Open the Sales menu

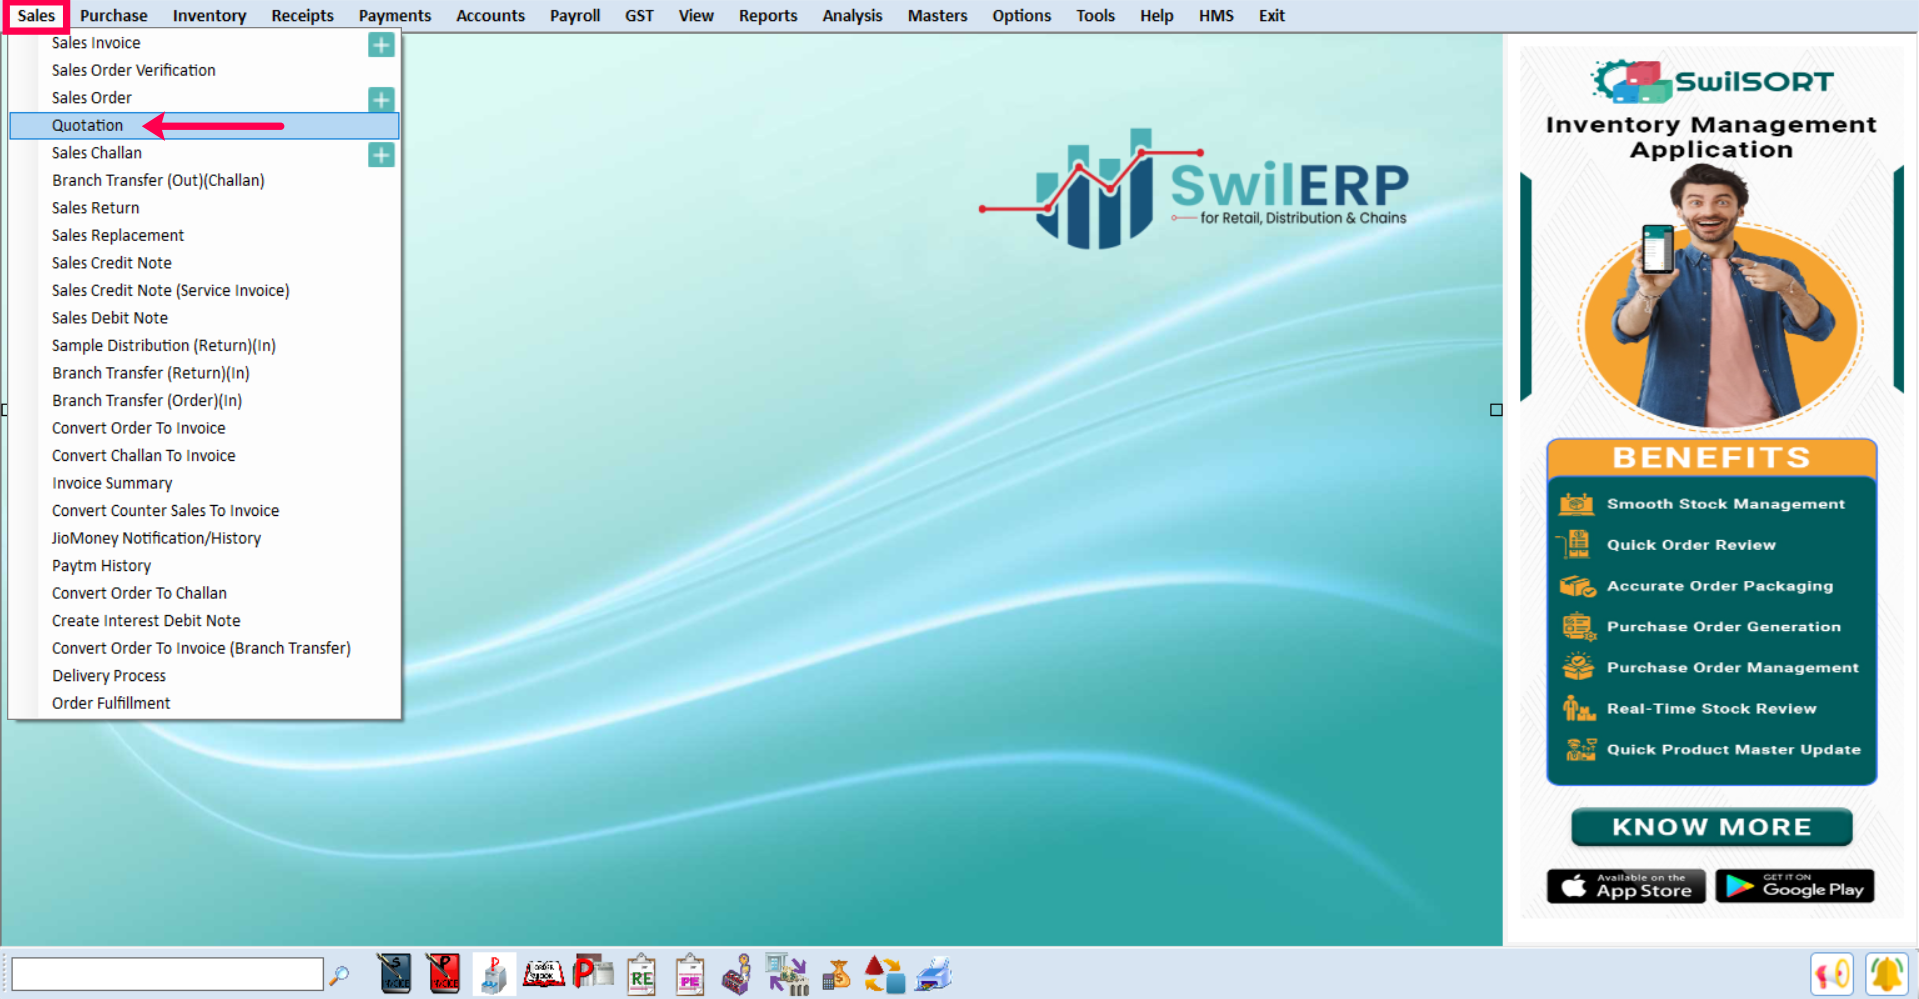[36, 15]
